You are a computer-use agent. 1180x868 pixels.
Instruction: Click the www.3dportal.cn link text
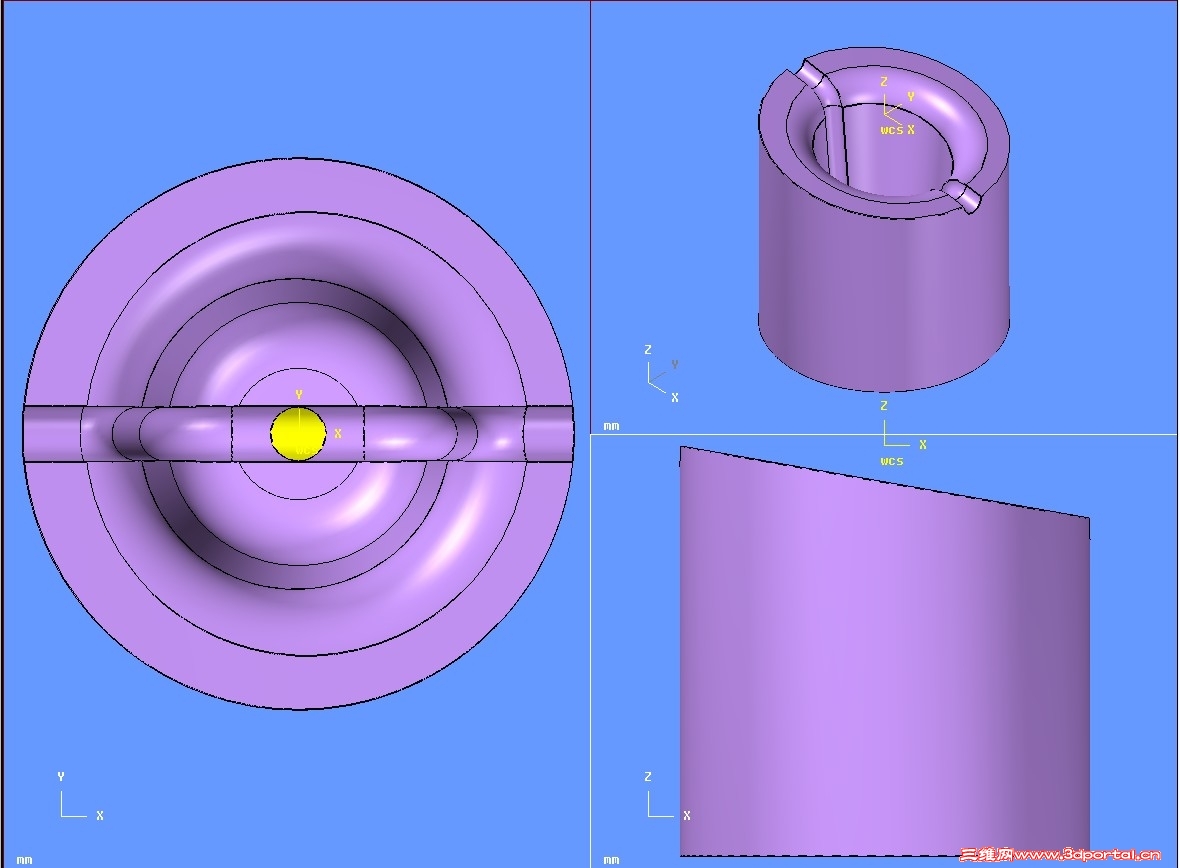[1087, 854]
